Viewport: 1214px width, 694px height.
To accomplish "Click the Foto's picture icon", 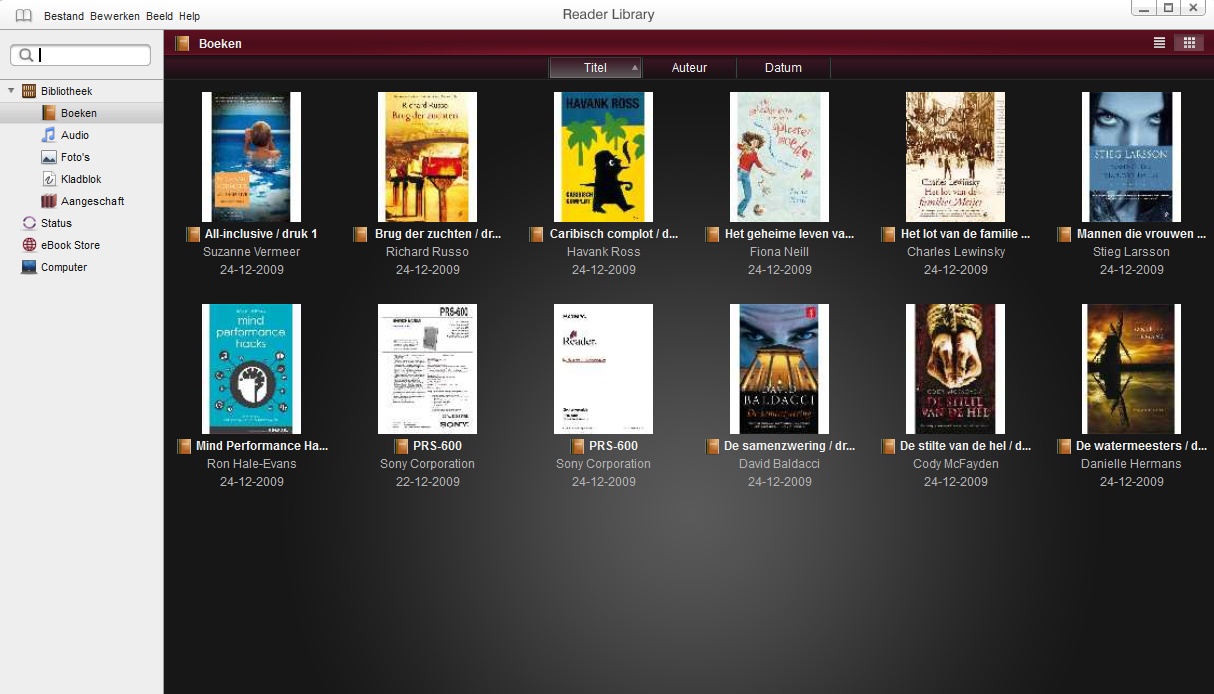I will [49, 157].
